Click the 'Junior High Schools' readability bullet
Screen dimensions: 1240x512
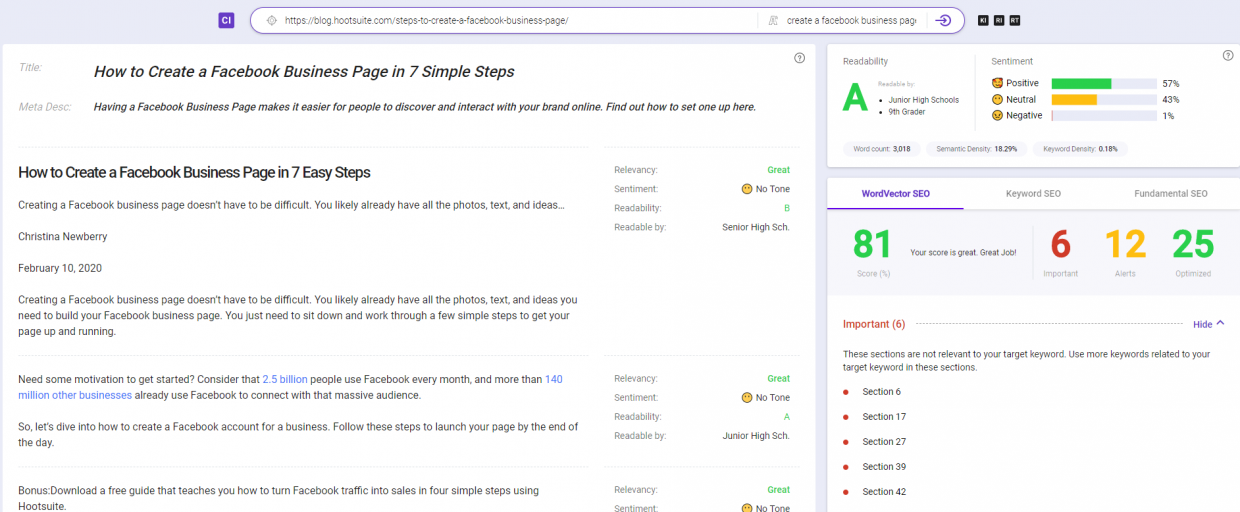[923, 100]
